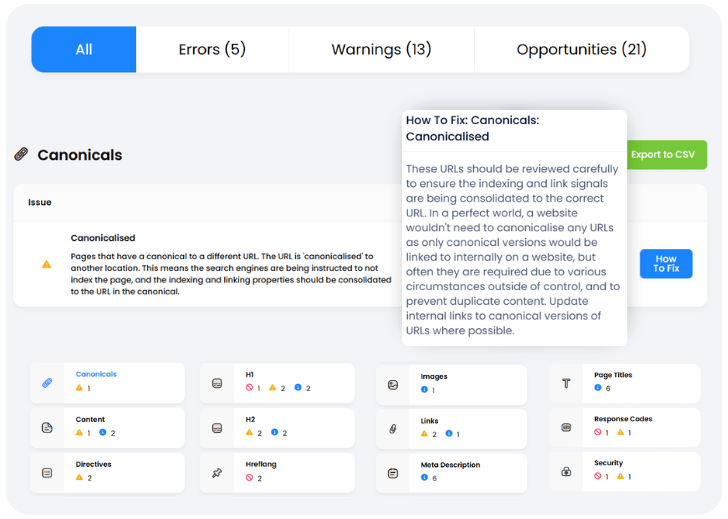Show the Opportunities (21) tab

[x=581, y=49]
